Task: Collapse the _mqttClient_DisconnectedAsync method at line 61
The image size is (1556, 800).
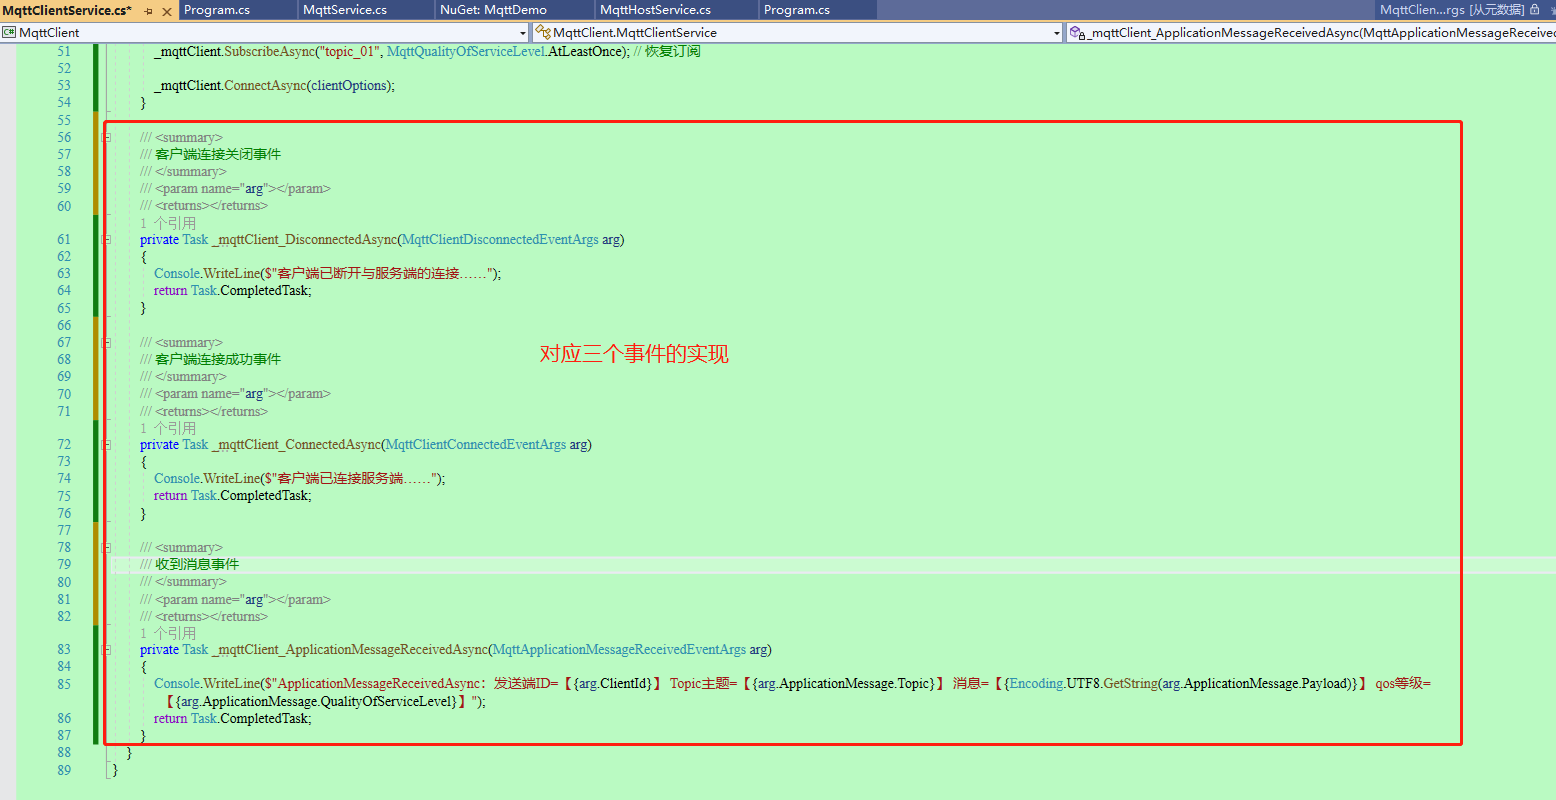Action: tap(106, 239)
